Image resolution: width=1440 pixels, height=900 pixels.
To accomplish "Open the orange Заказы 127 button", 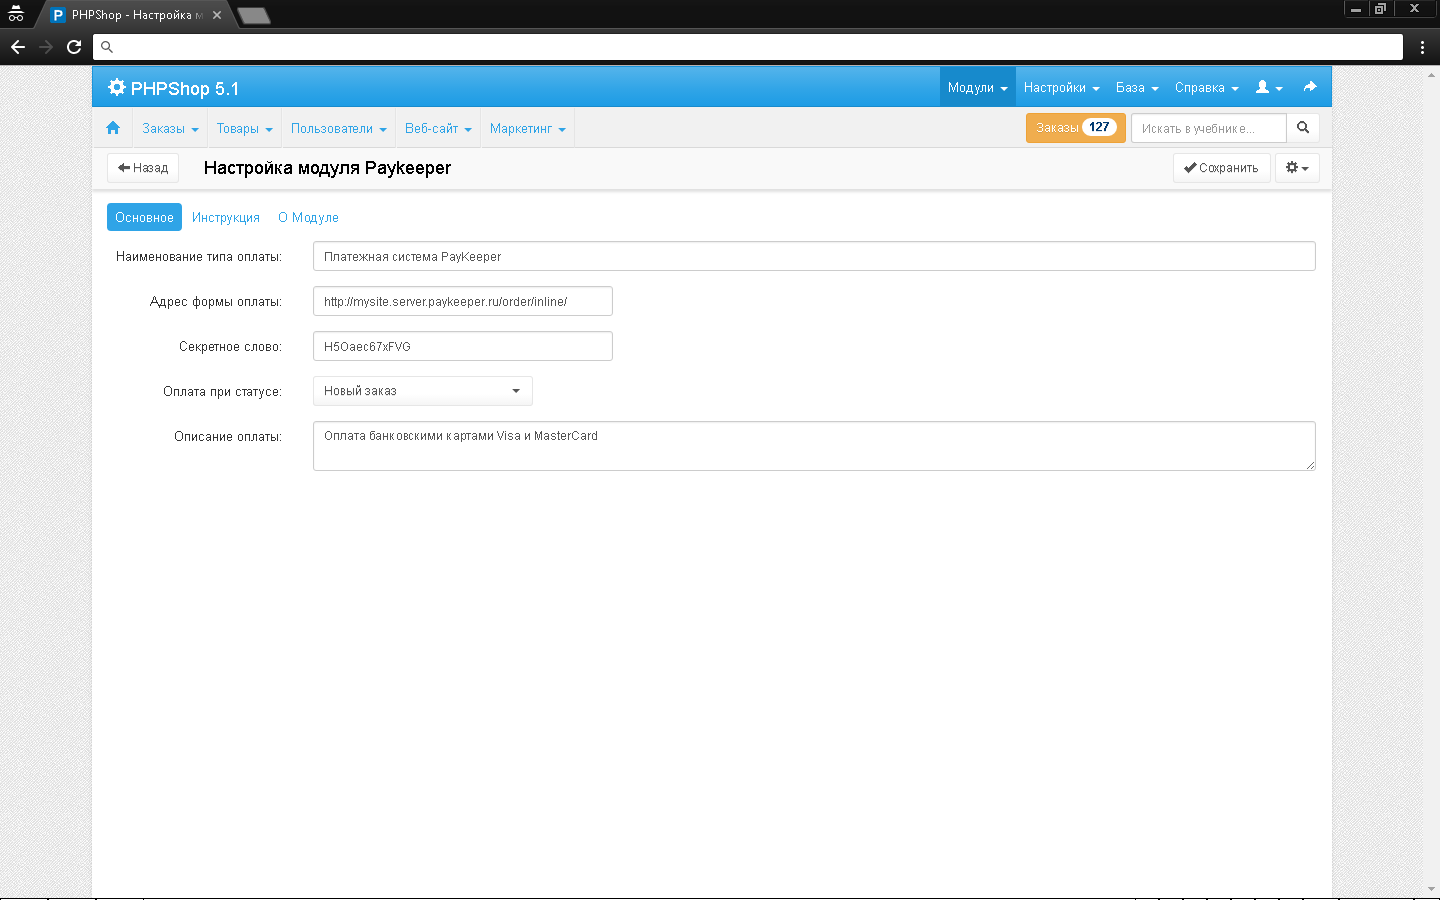I will tap(1075, 128).
